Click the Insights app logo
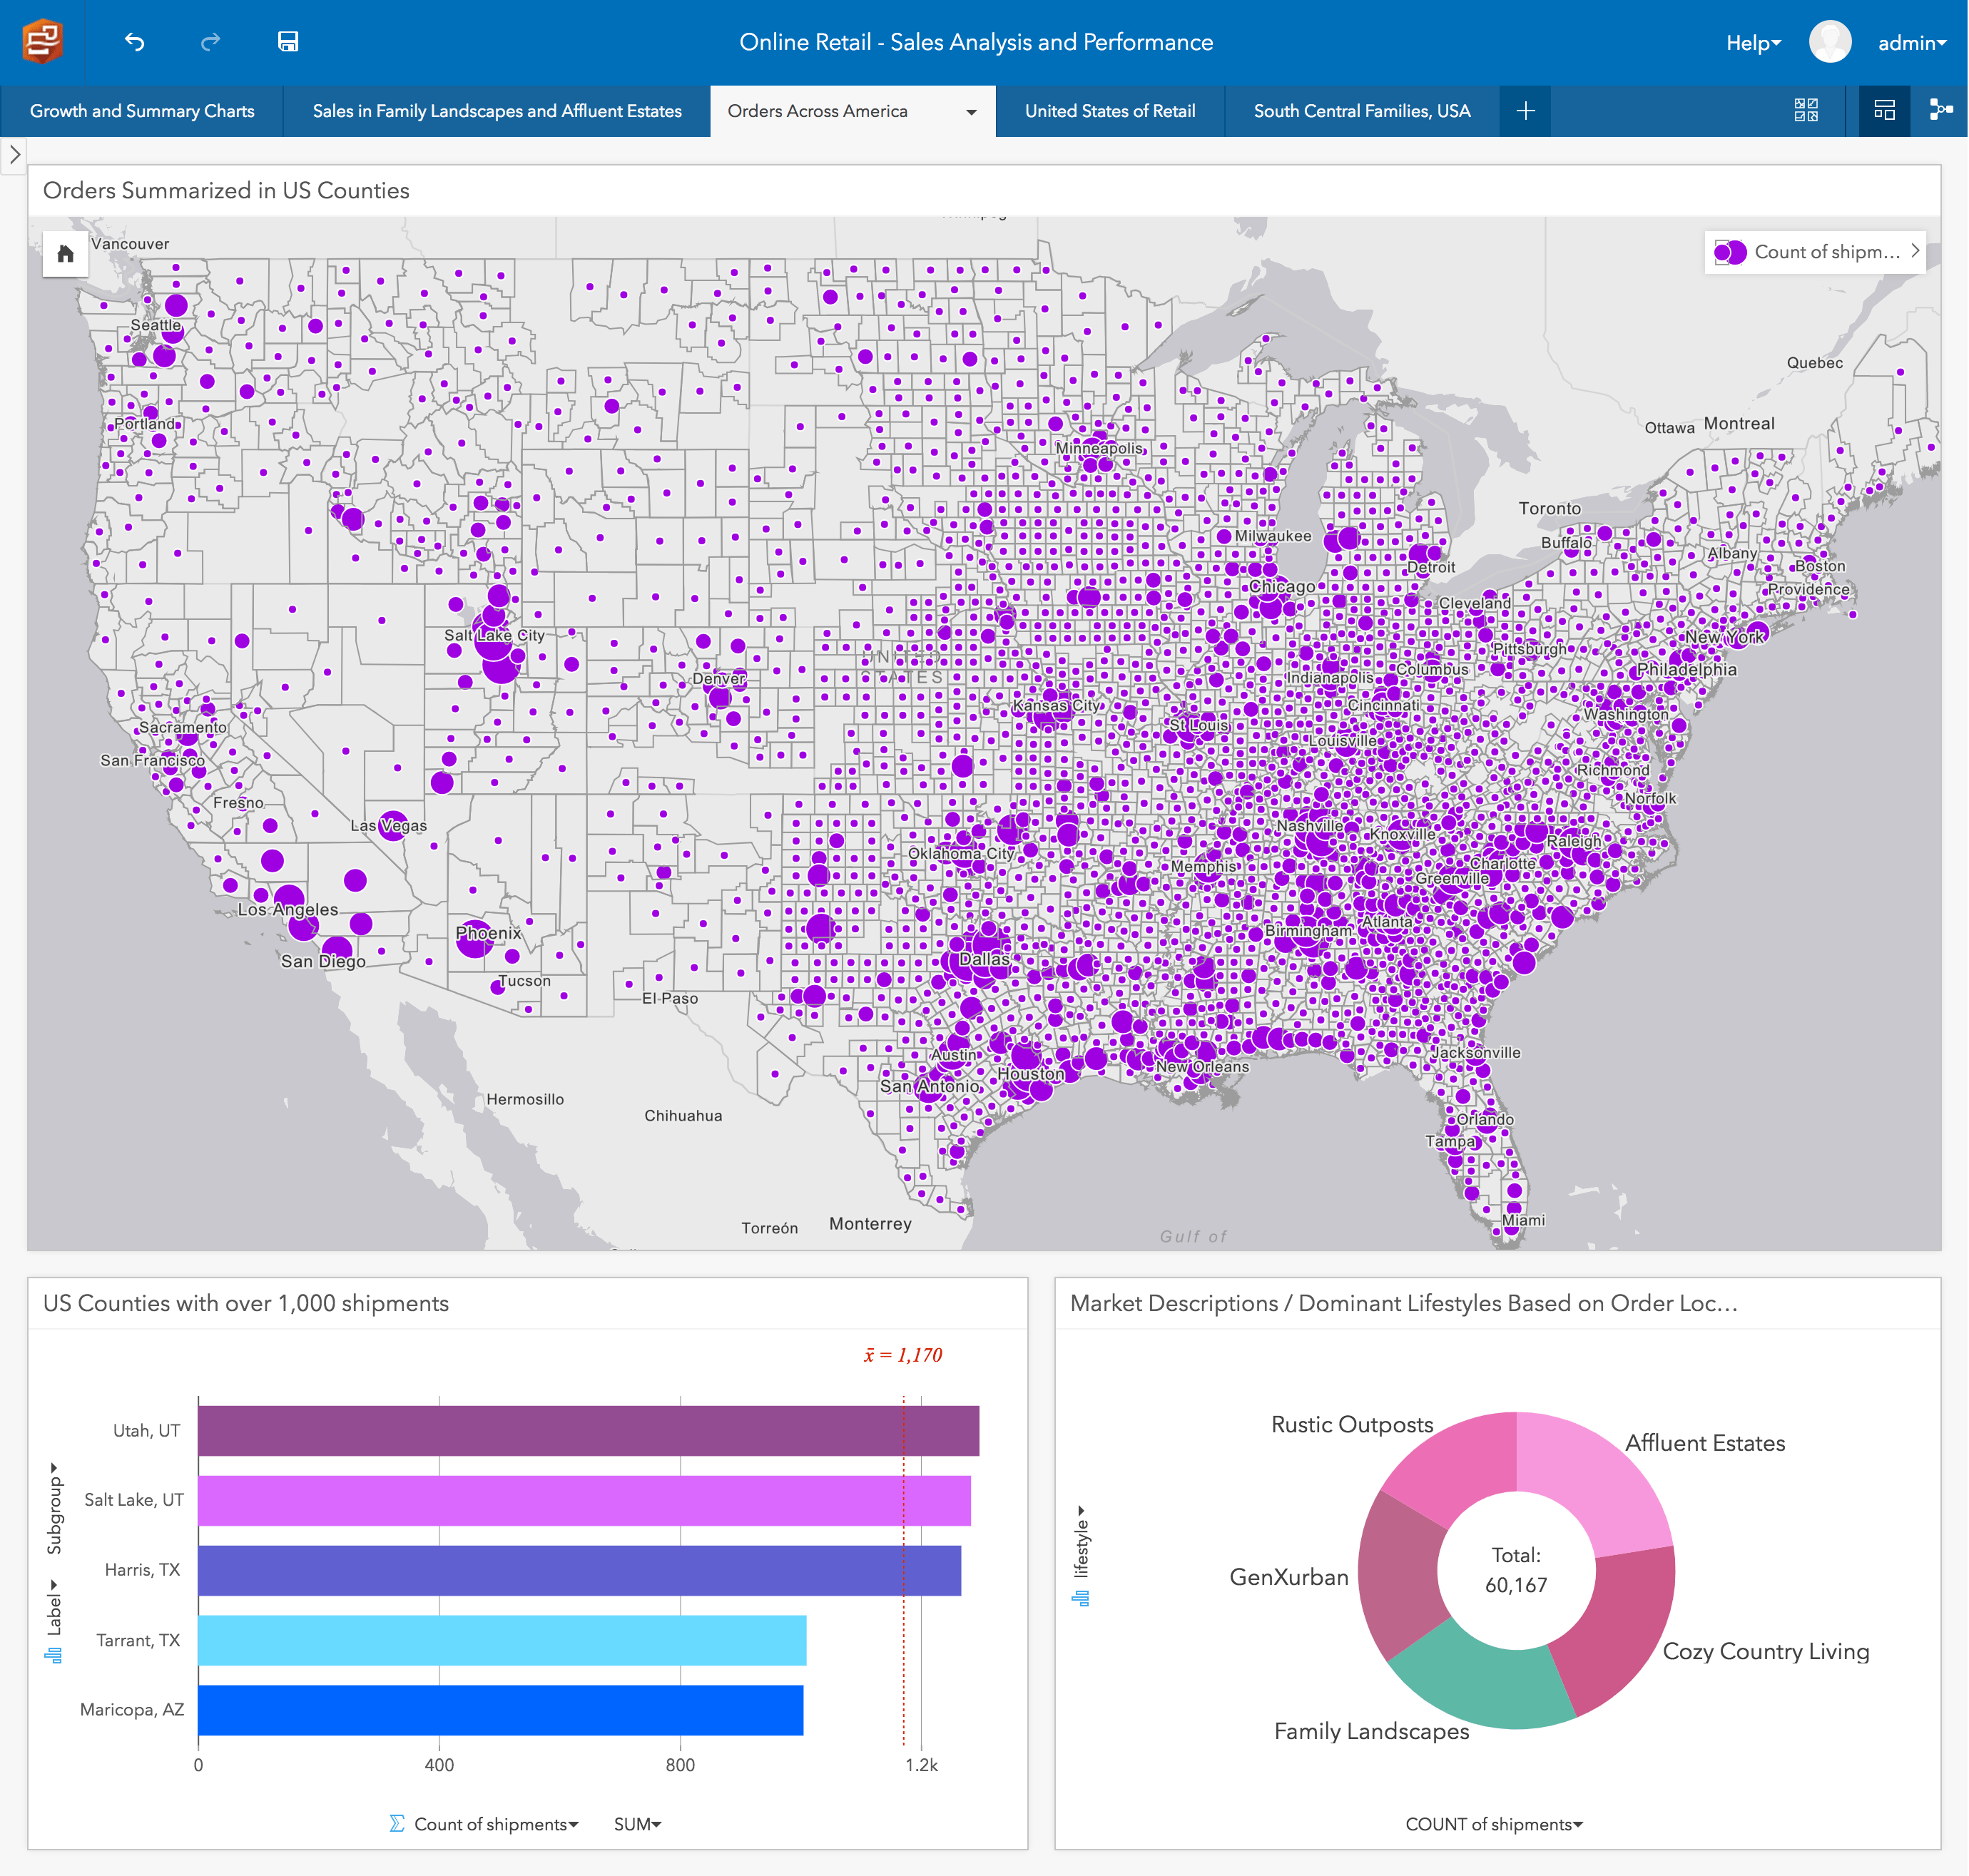 point(43,42)
